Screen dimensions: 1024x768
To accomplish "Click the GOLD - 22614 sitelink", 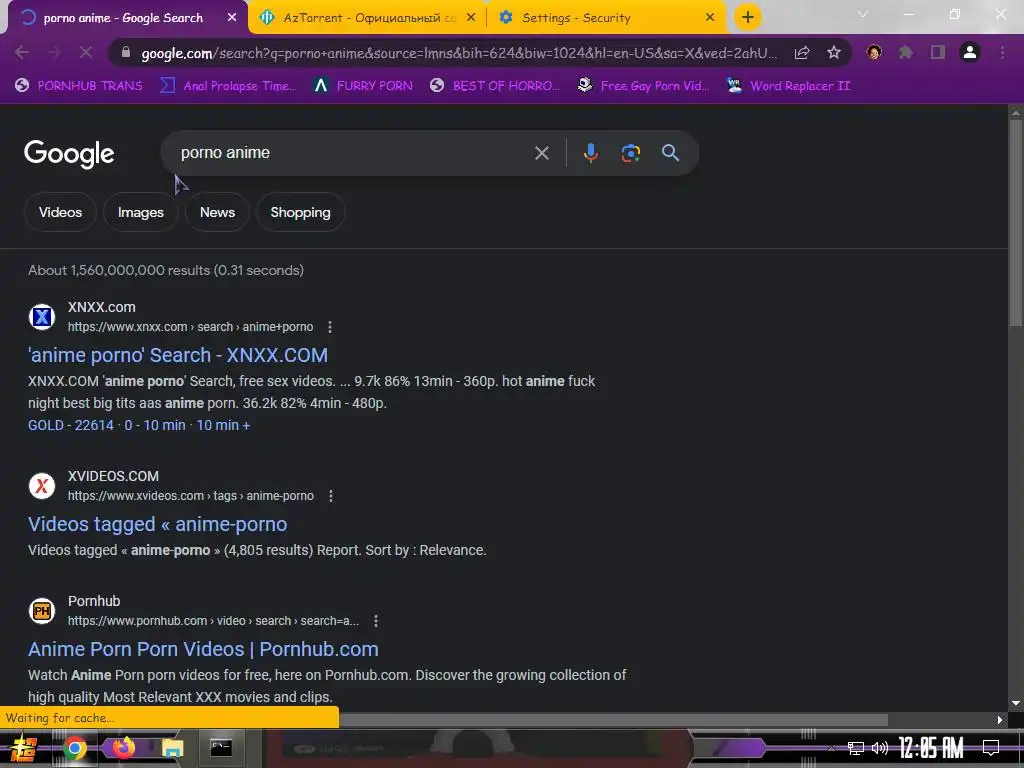I will pyautogui.click(x=71, y=425).
